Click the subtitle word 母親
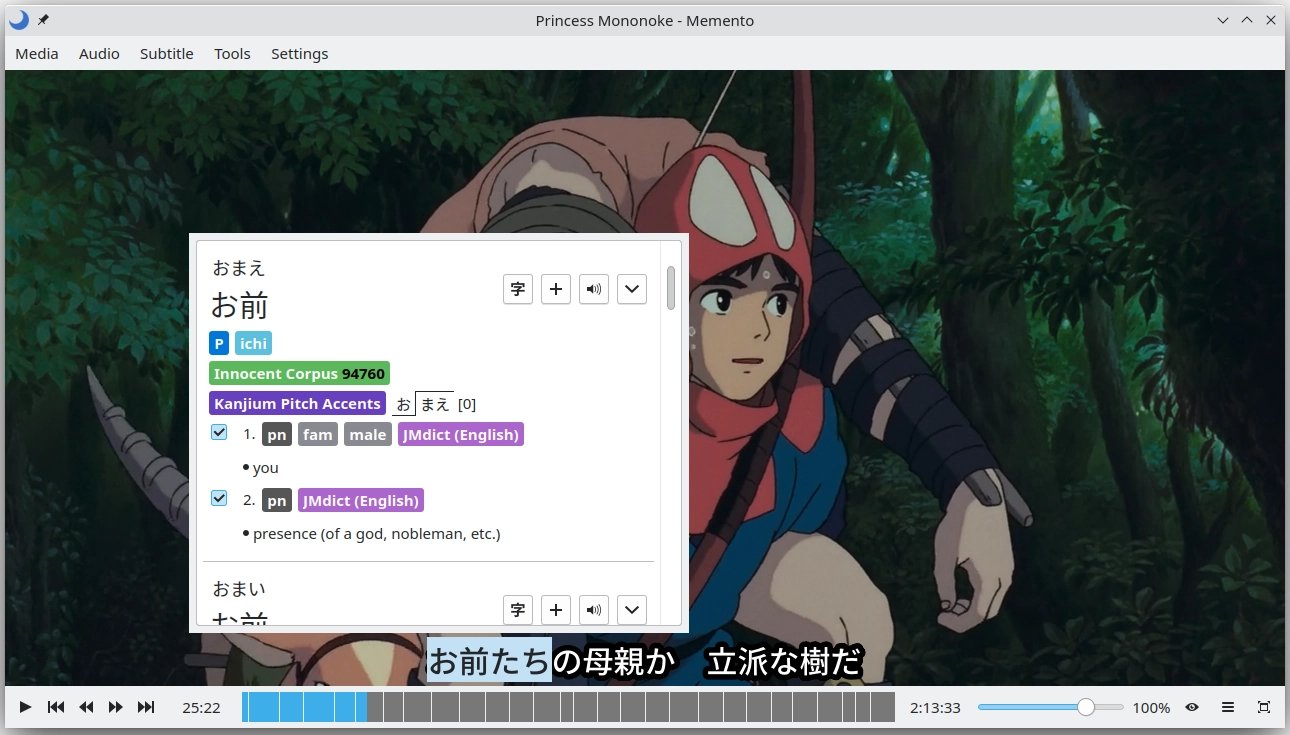 click(612, 661)
